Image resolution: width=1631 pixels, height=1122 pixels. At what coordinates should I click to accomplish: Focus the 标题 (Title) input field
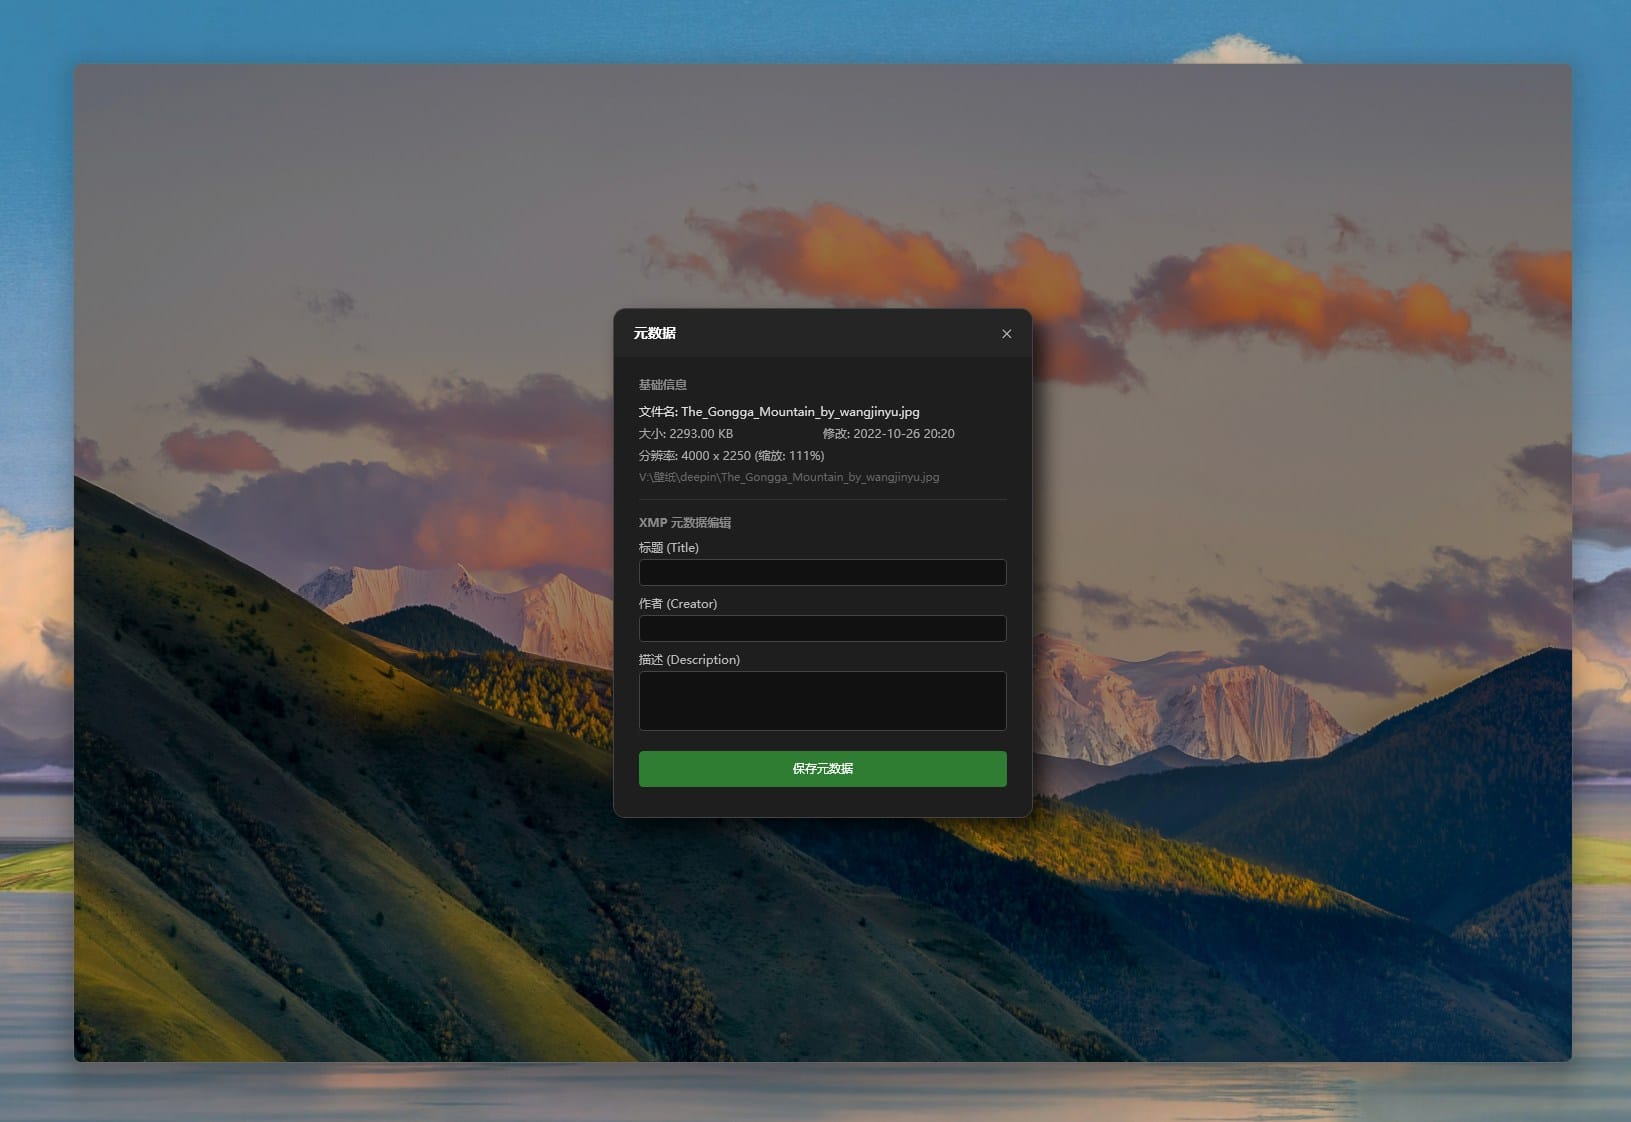[822, 573]
